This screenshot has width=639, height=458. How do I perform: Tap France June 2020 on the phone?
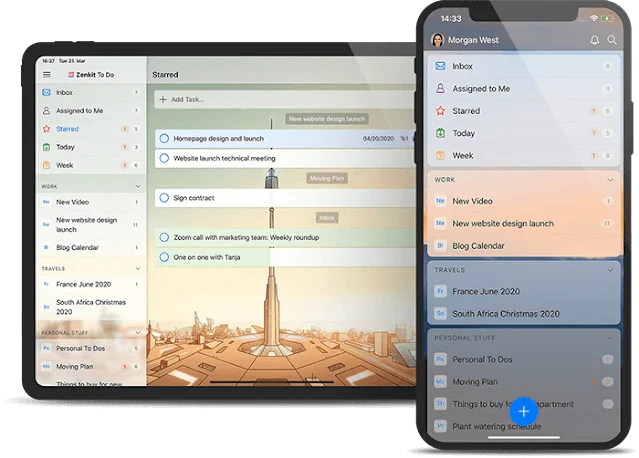(x=523, y=291)
